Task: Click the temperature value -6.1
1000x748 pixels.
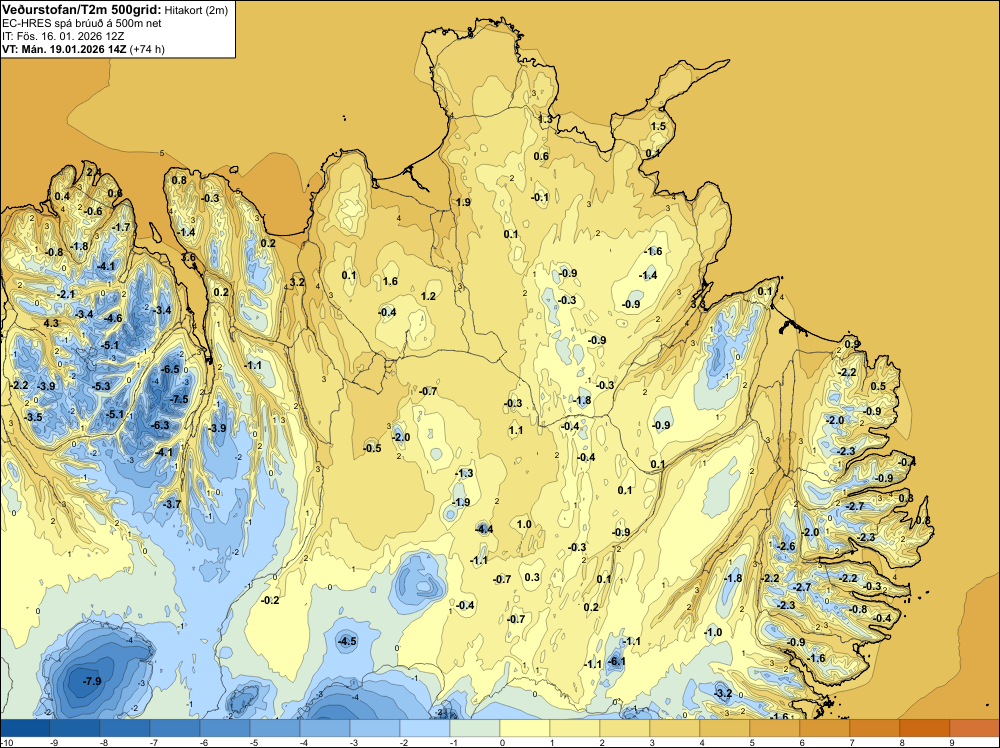Action: [x=616, y=661]
